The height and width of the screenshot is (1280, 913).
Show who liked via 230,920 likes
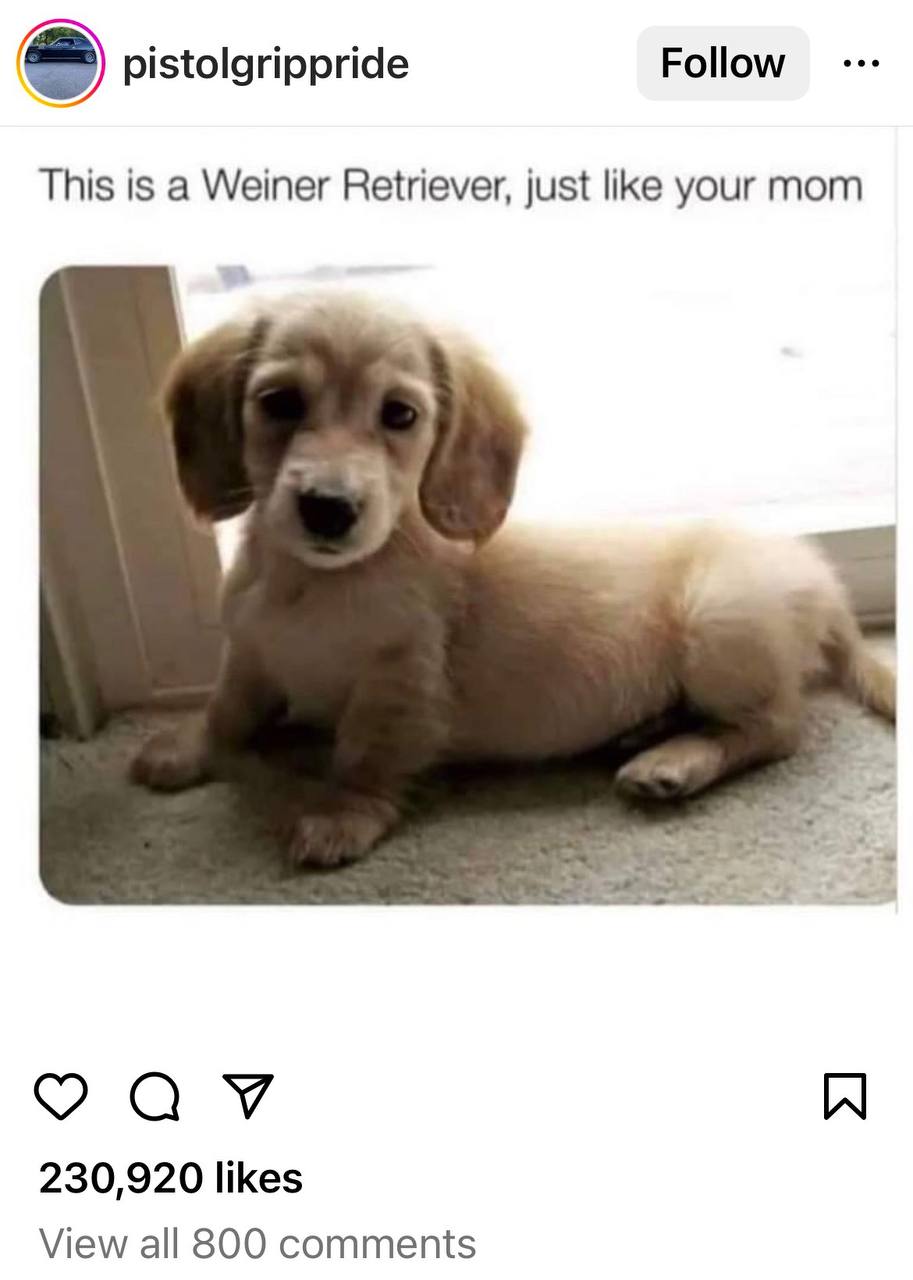[x=171, y=1177]
